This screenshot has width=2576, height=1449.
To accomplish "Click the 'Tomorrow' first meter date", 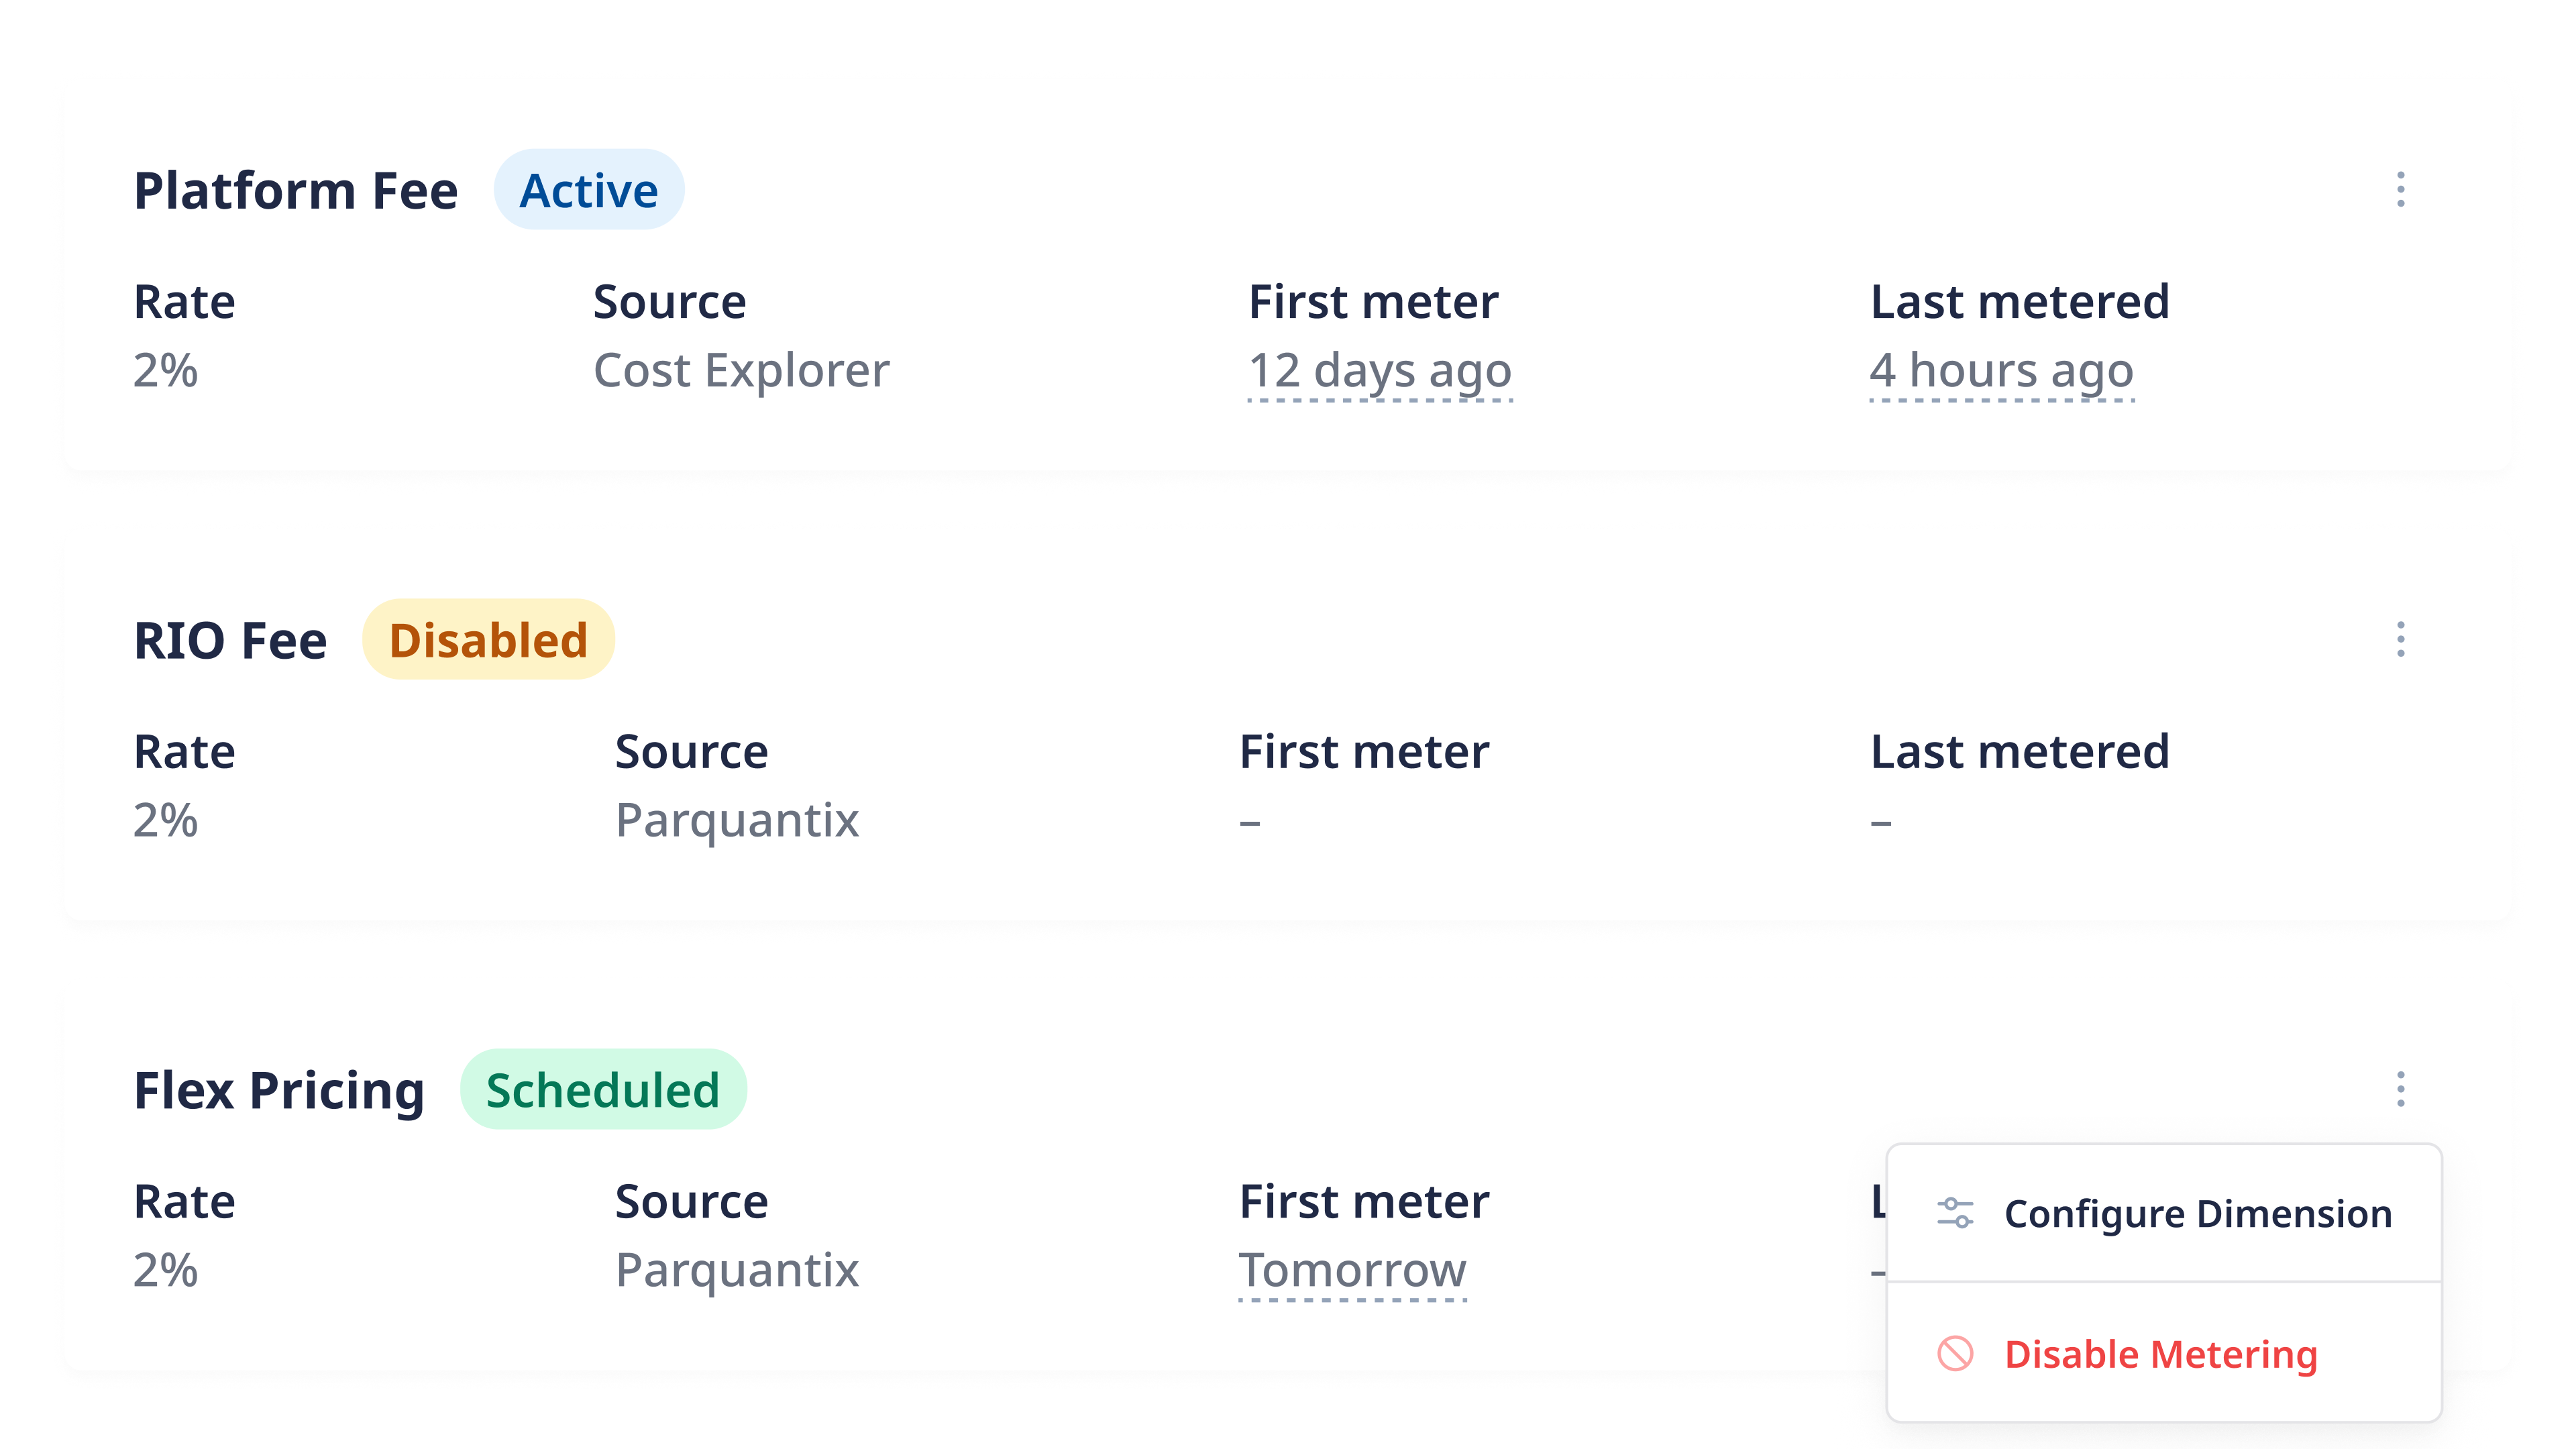I will click(1352, 1271).
